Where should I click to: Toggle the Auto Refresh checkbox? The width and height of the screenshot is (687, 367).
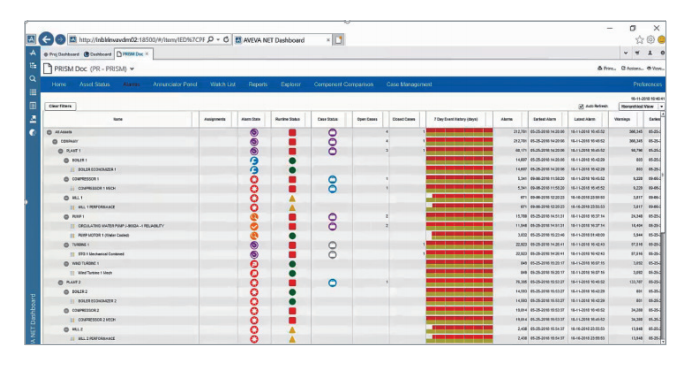(581, 106)
